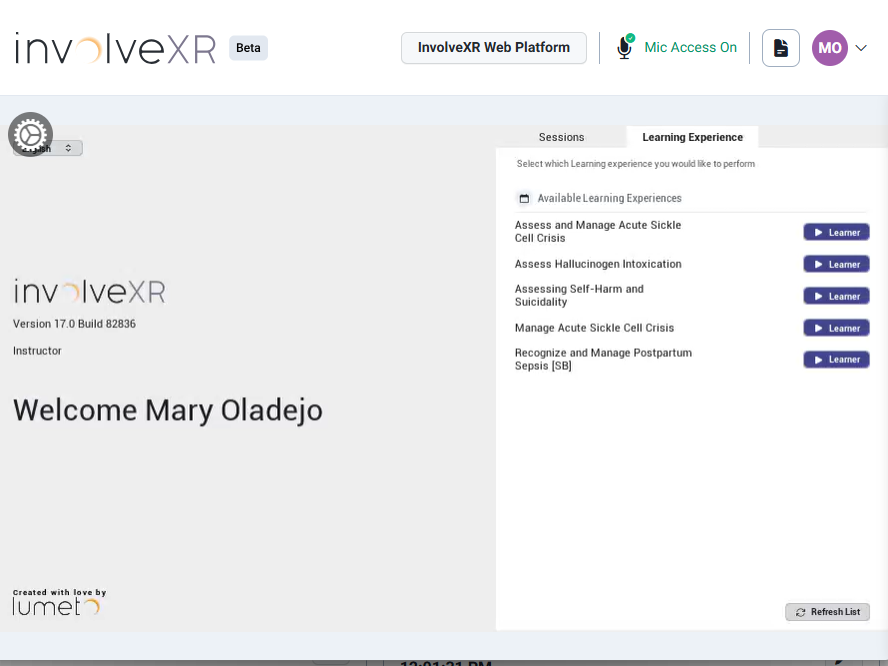Click the Available Learning Experiences heading
888x666 pixels.
pyautogui.click(x=609, y=198)
